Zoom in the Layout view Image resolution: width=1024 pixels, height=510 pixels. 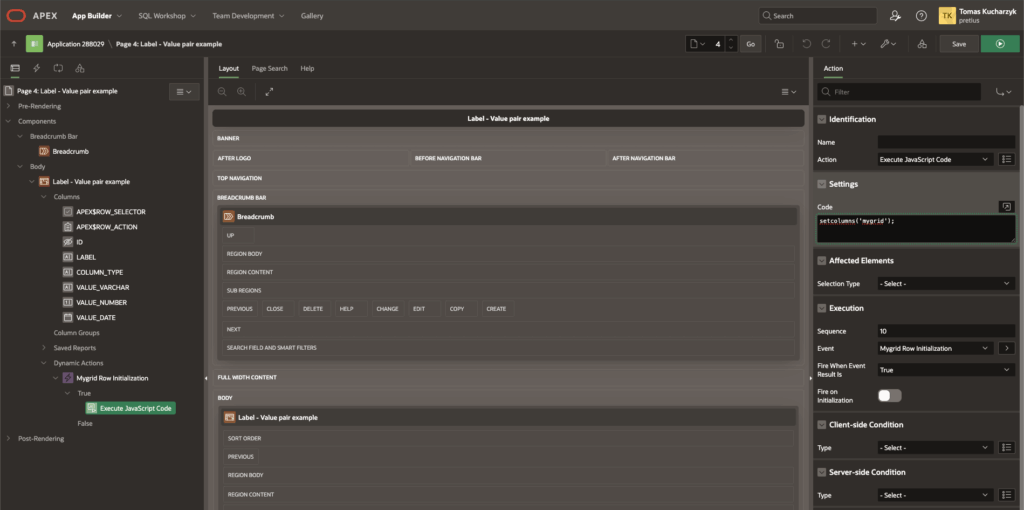pyautogui.click(x=242, y=91)
